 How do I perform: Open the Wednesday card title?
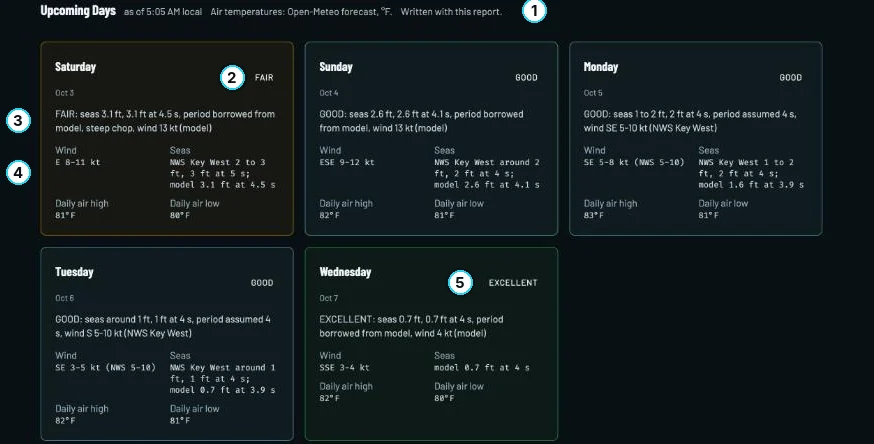point(345,272)
